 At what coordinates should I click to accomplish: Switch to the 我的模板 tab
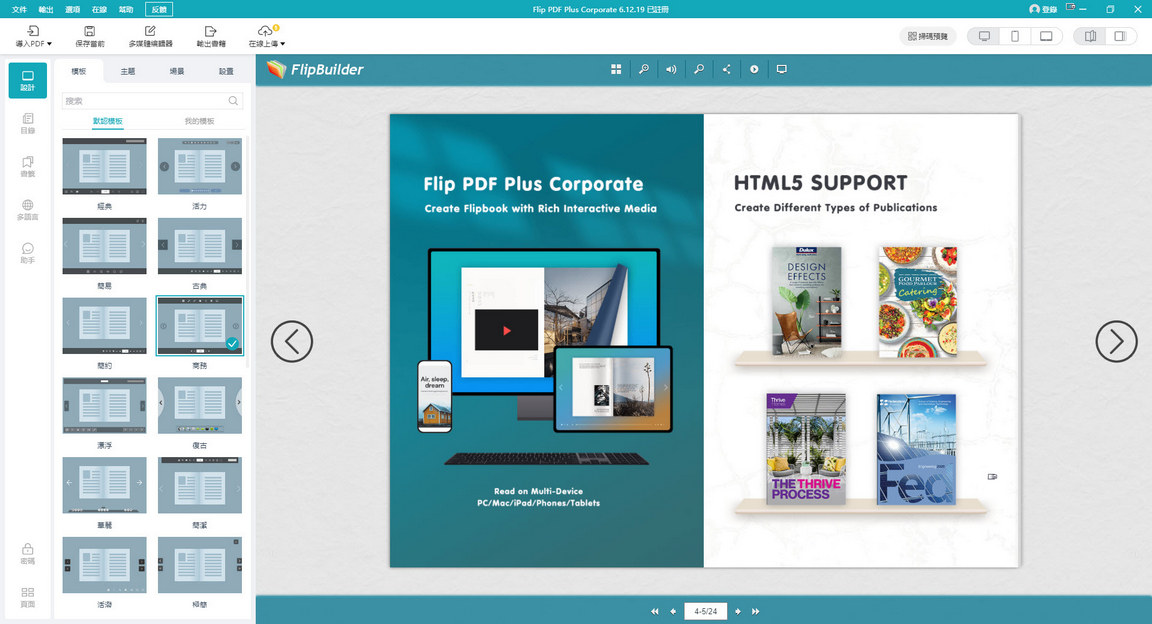click(x=199, y=121)
